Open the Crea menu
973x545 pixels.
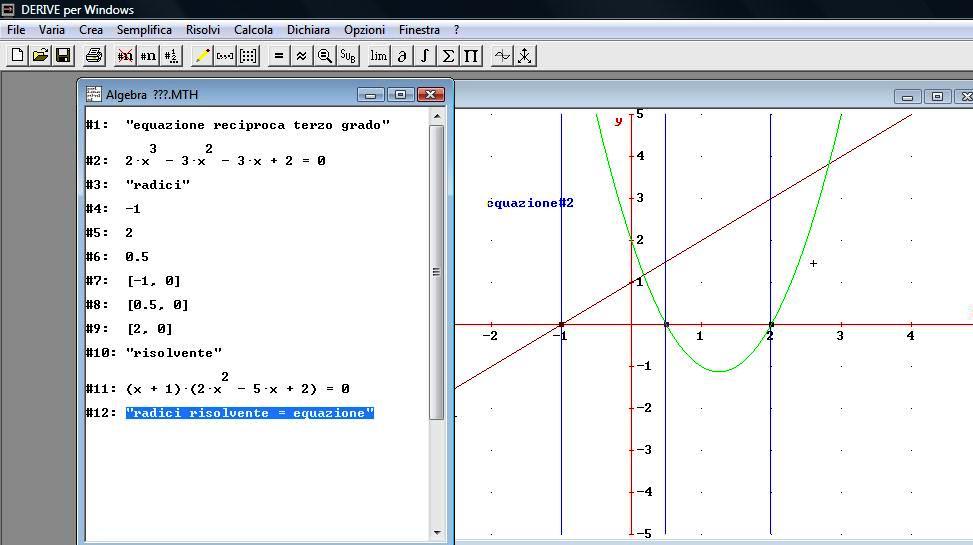91,30
